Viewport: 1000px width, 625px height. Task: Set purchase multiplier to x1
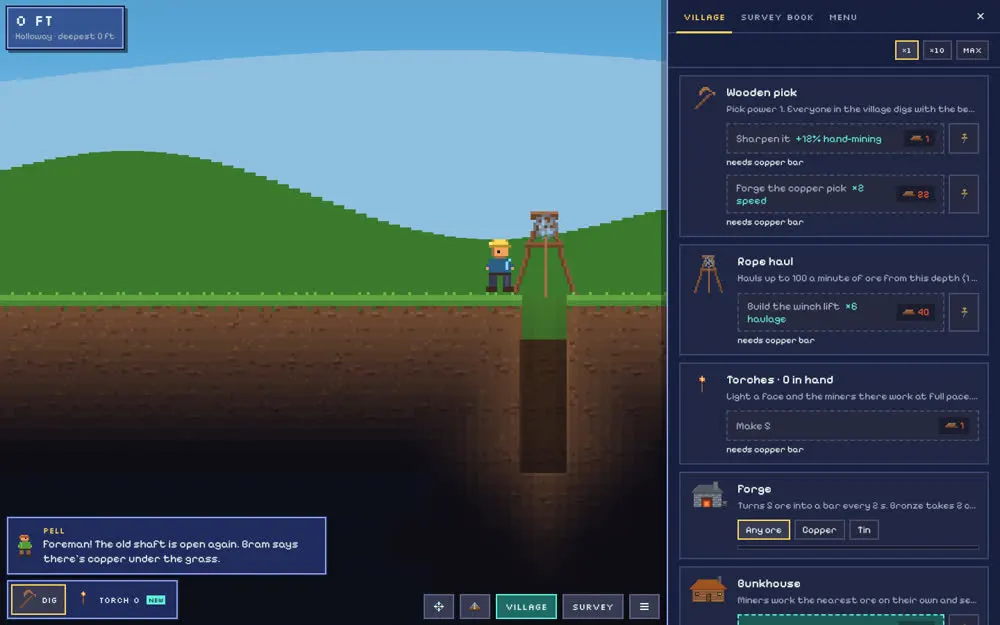(906, 50)
